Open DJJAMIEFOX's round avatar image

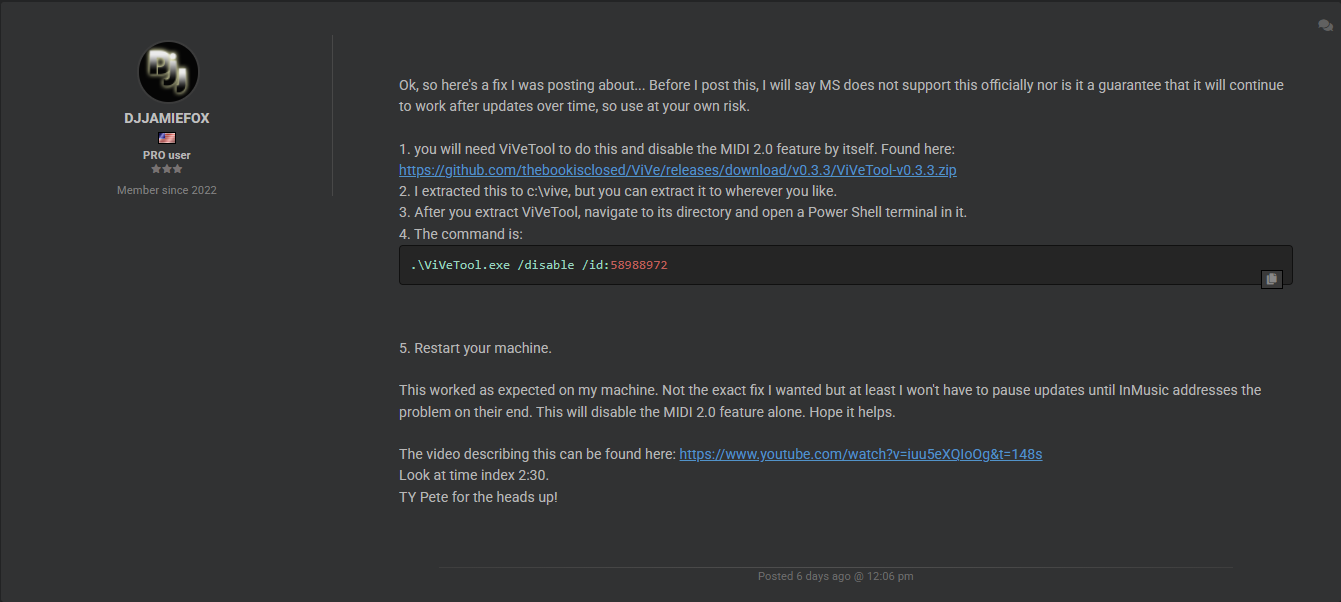coord(167,72)
